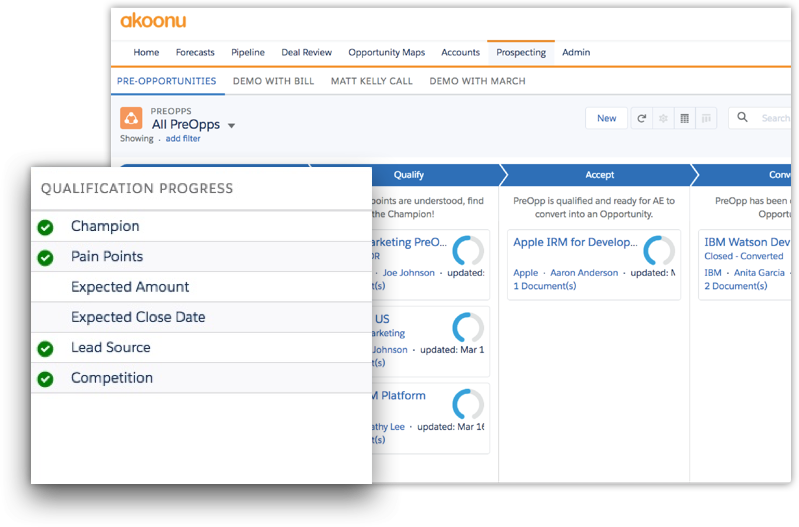
Task: Click the Qualify stage header
Action: click(x=409, y=175)
